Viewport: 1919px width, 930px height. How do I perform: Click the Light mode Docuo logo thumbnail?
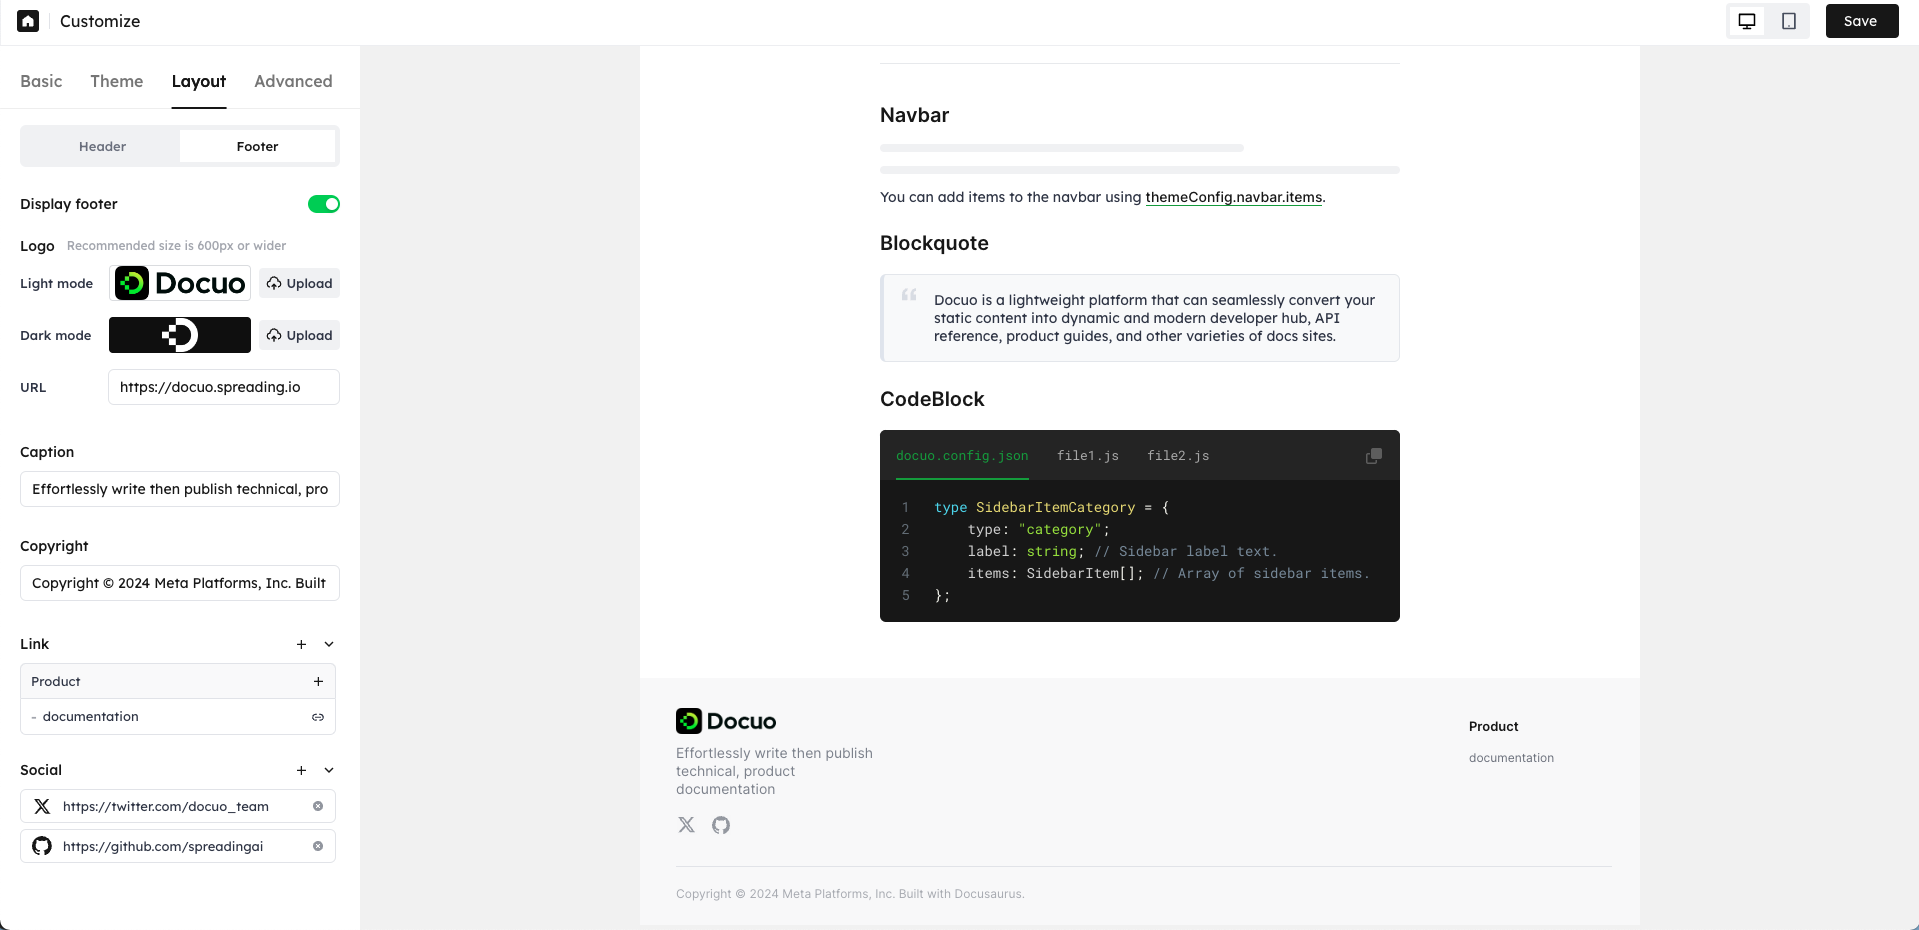click(x=180, y=283)
